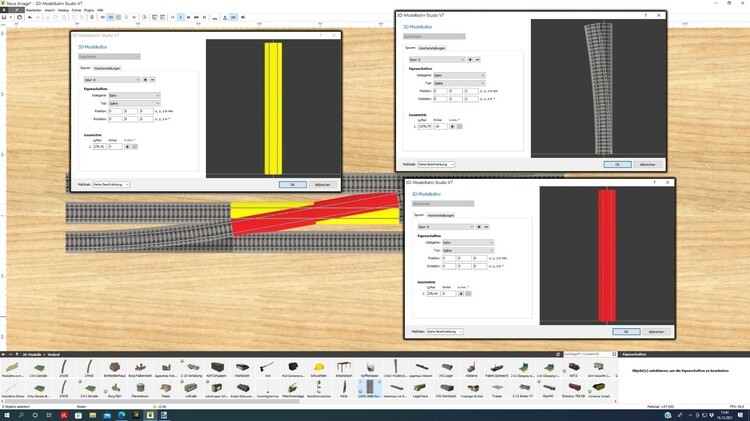Click the catalog search field
This screenshot has height=421, width=750.
[x=587, y=355]
